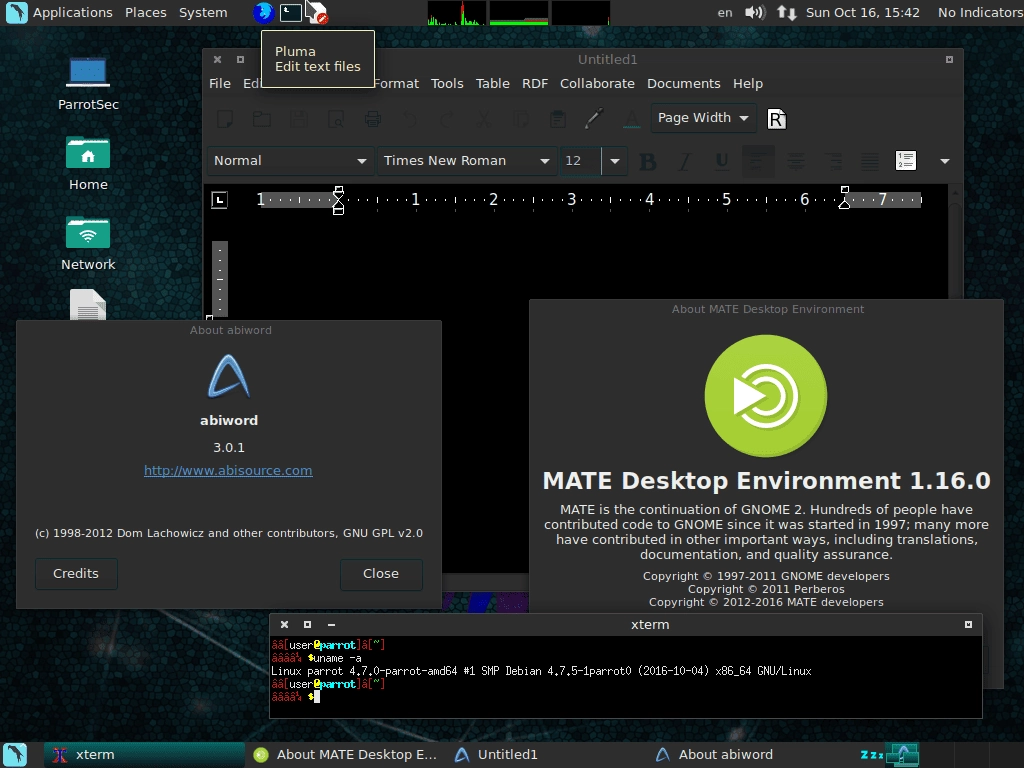
Task: Open print preview from the AbiWord toolbar
Action: pos(336,119)
